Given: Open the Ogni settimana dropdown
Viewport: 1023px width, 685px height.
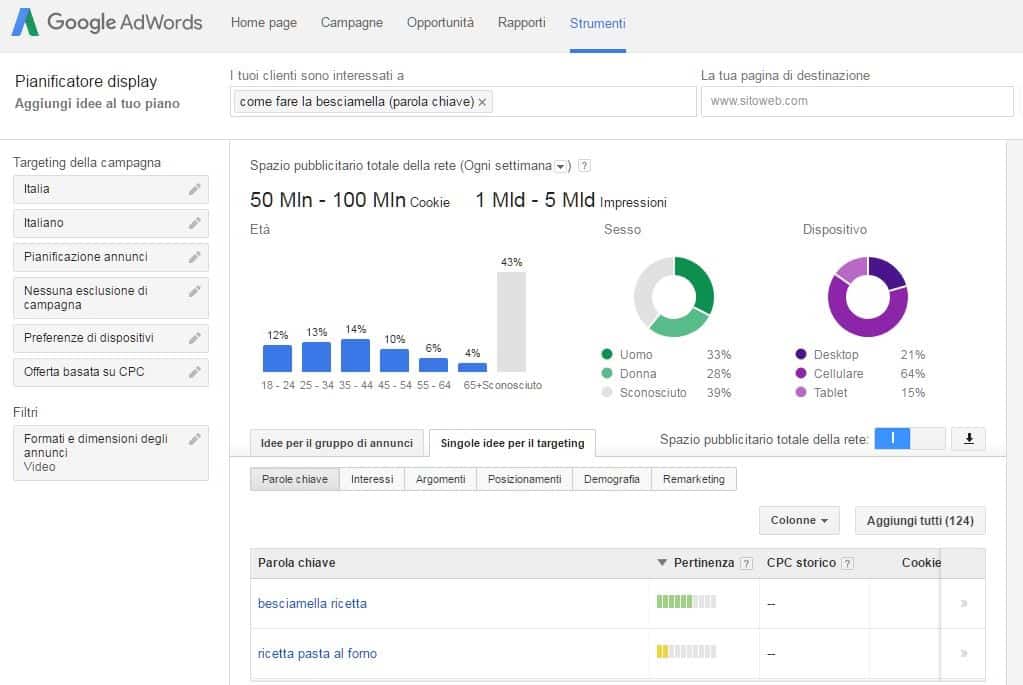Looking at the screenshot, I should tap(559, 166).
